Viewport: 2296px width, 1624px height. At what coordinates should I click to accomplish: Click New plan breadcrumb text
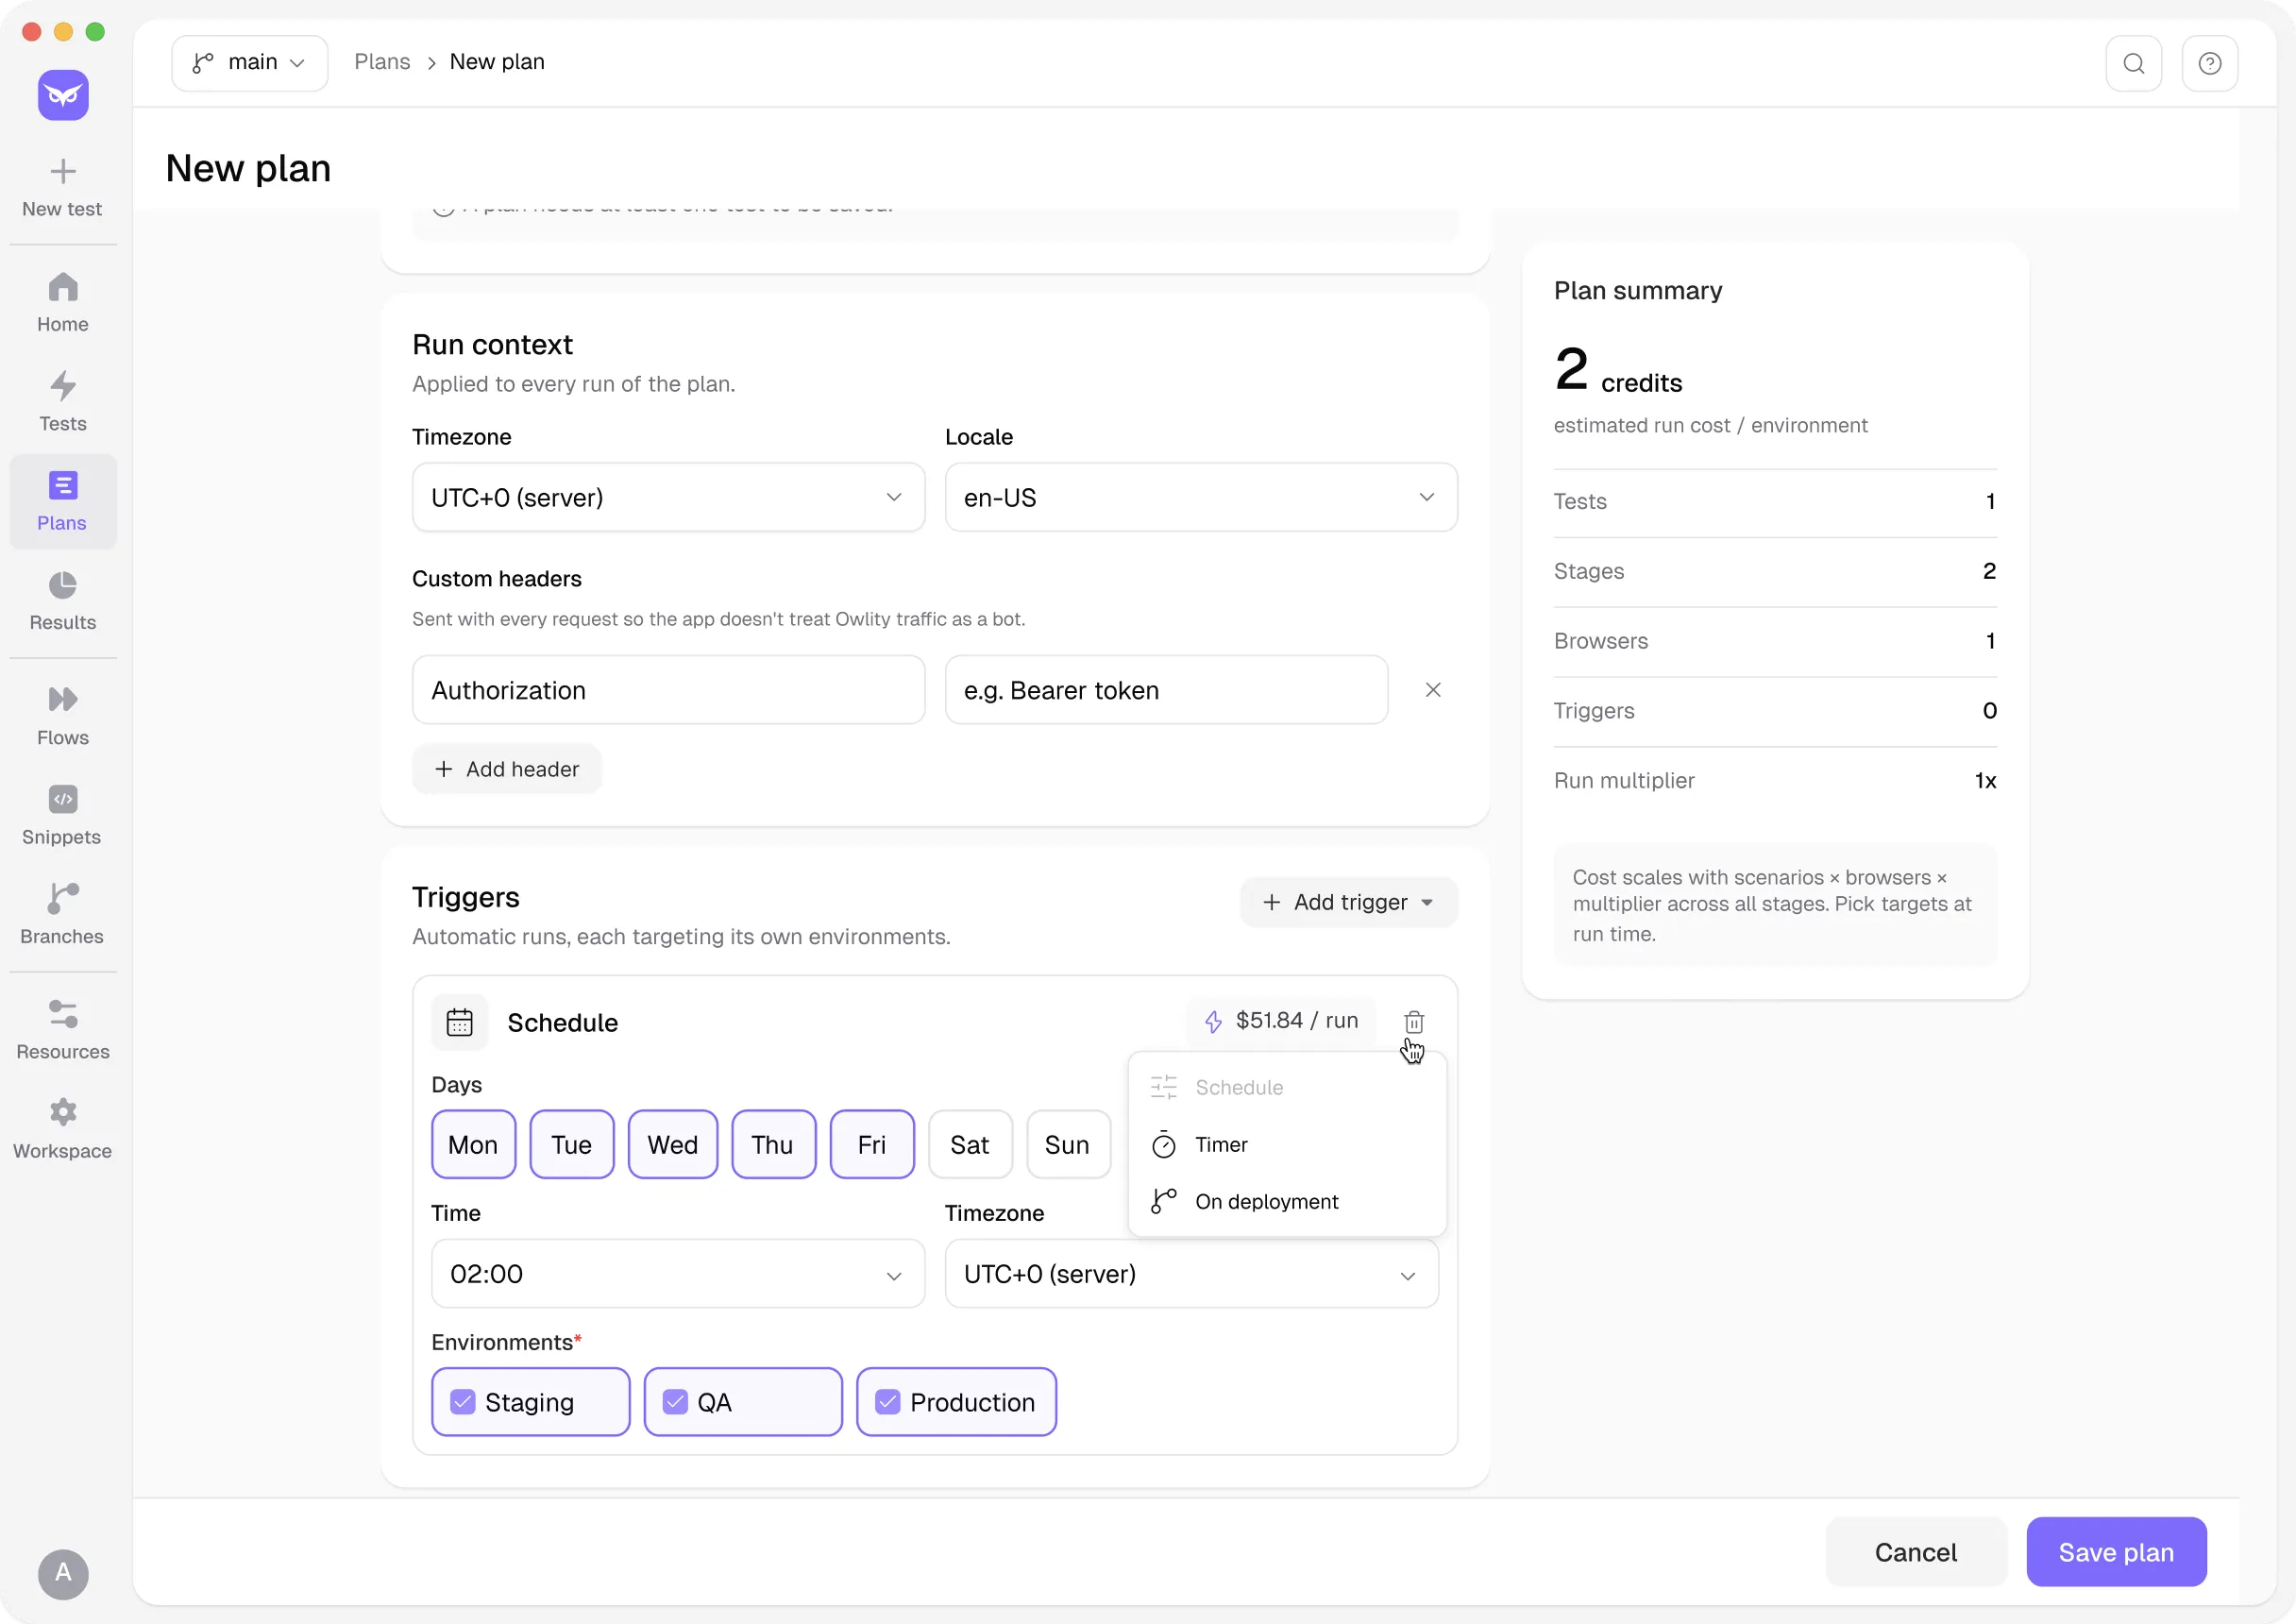click(497, 62)
